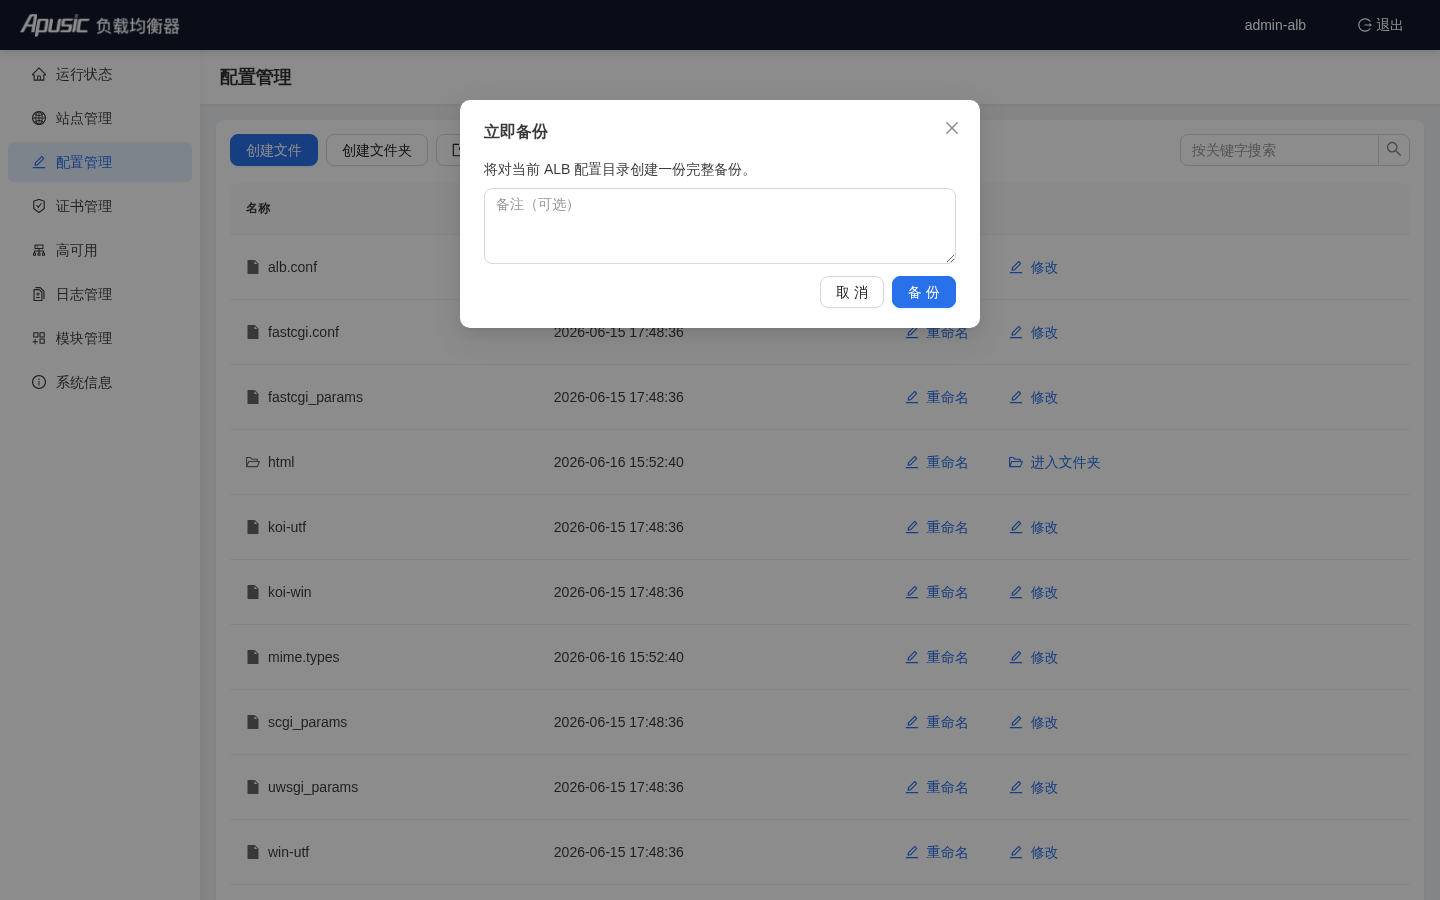Open the html folder row icon
This screenshot has width=1440, height=900.
(x=253, y=462)
